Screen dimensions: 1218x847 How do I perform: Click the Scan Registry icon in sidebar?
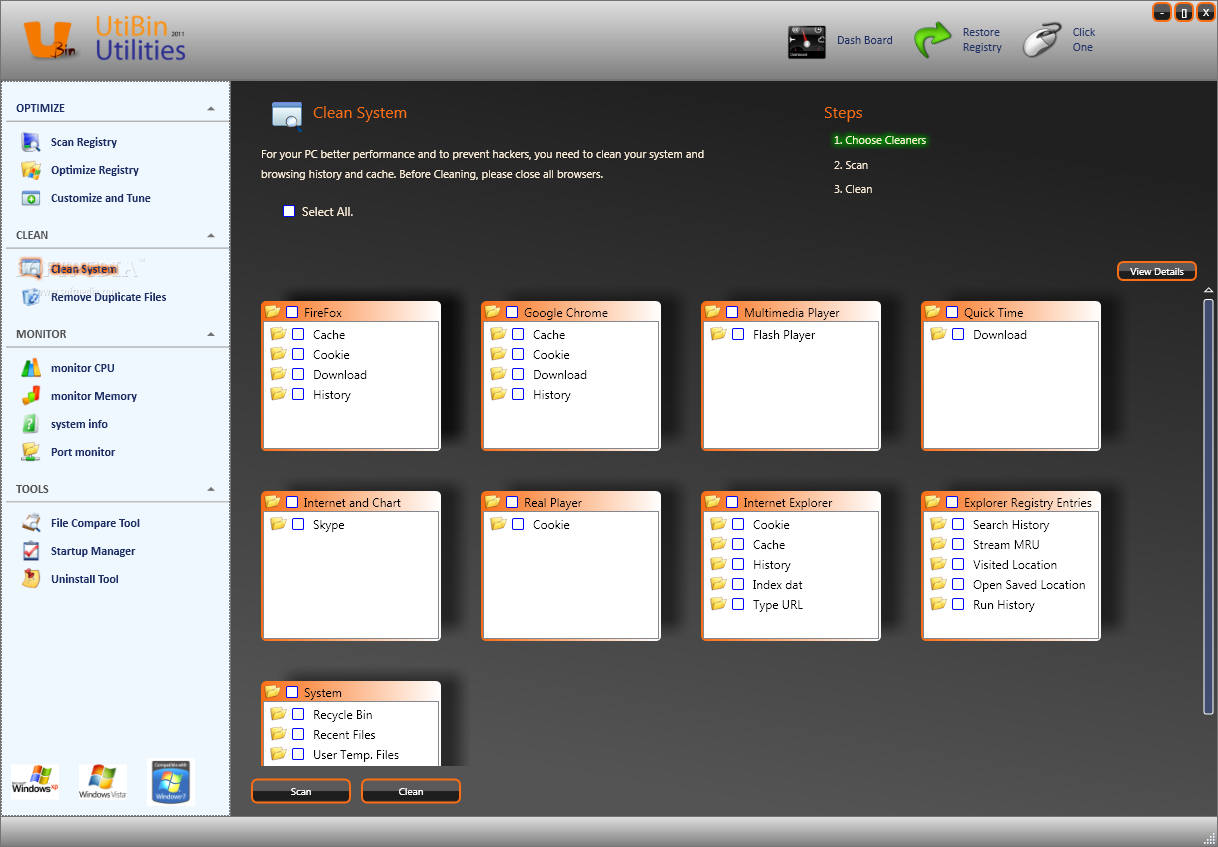(x=31, y=142)
